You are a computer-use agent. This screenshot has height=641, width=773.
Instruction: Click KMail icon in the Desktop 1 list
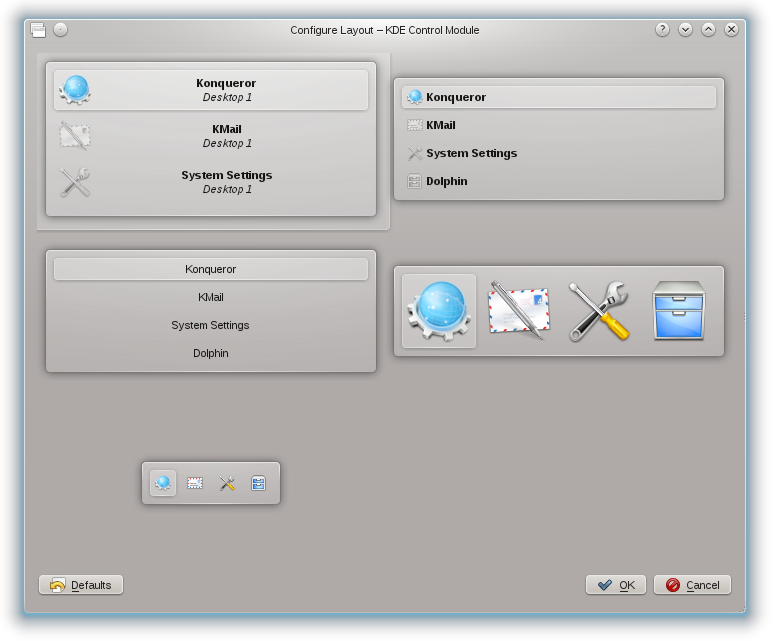click(x=75, y=136)
